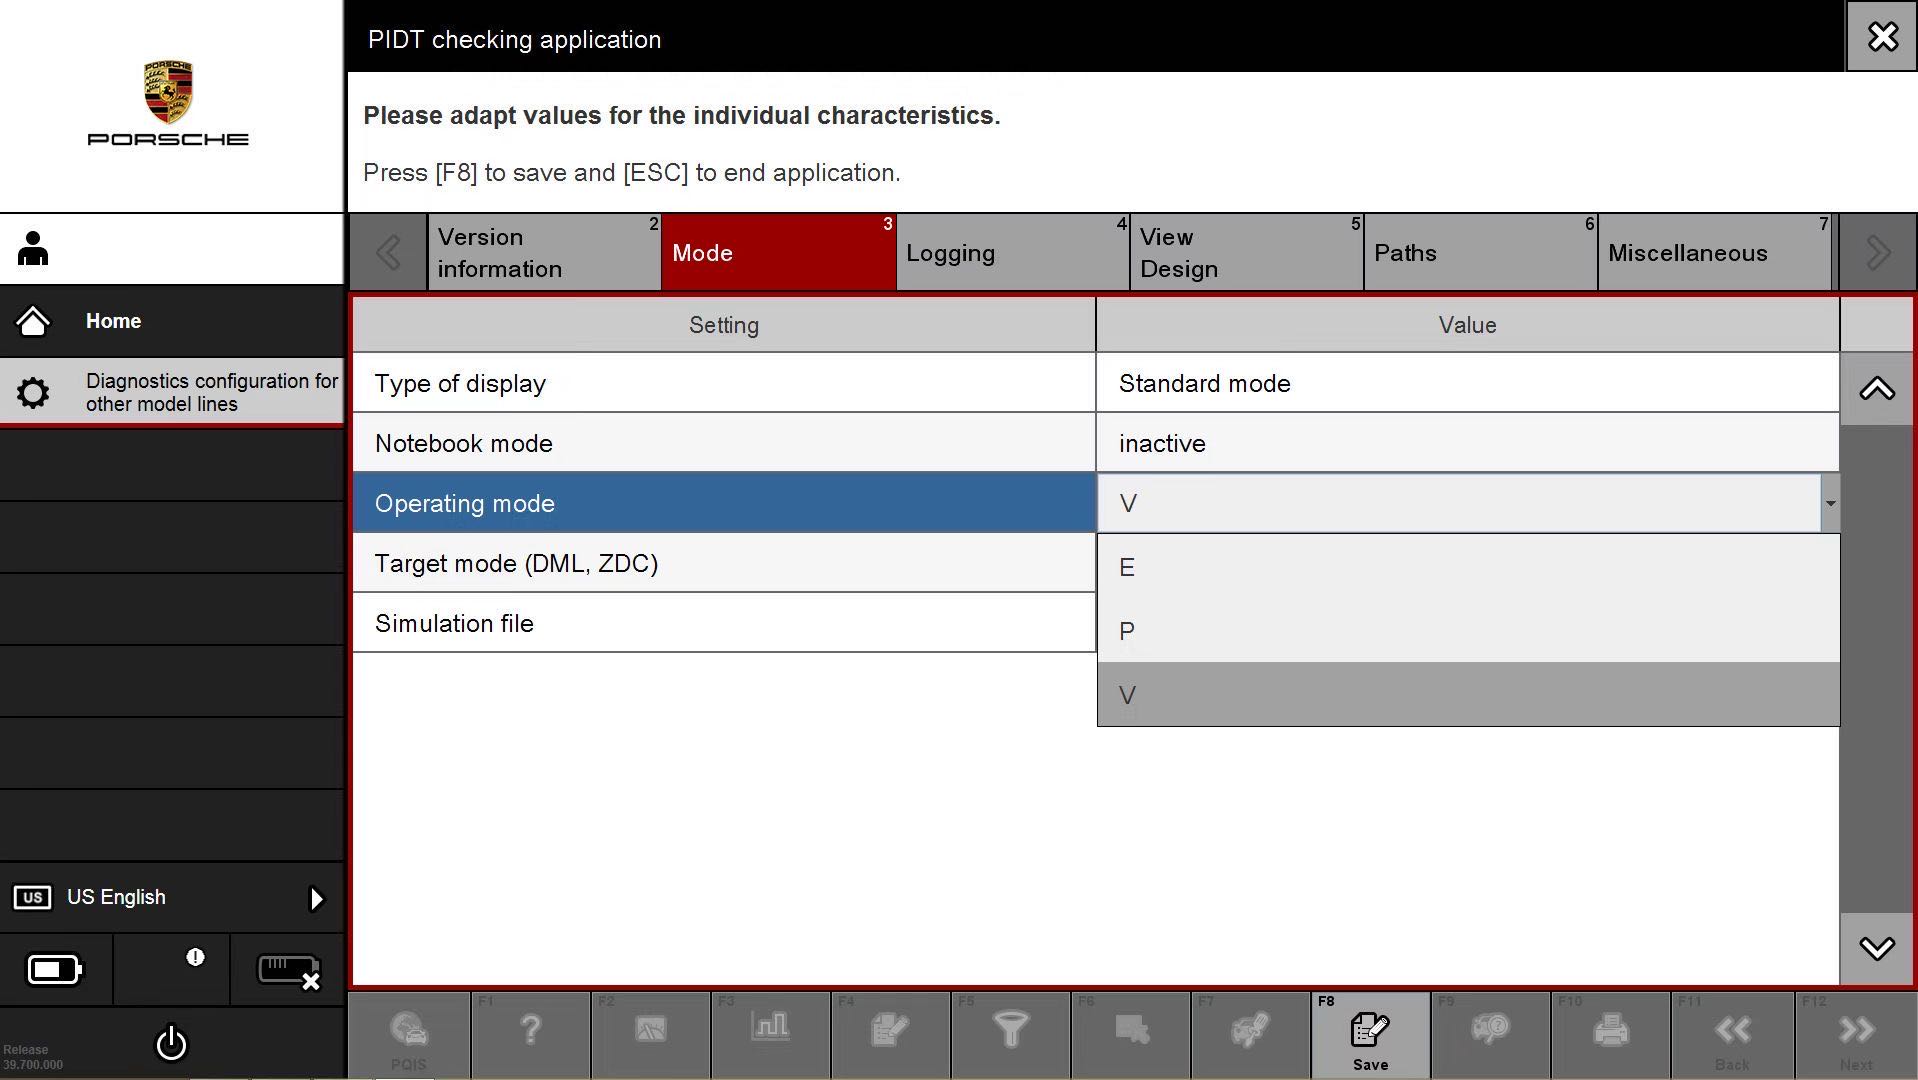This screenshot has width=1918, height=1080.
Task: Open the Miscellaneous tab
Action: 1715,253
